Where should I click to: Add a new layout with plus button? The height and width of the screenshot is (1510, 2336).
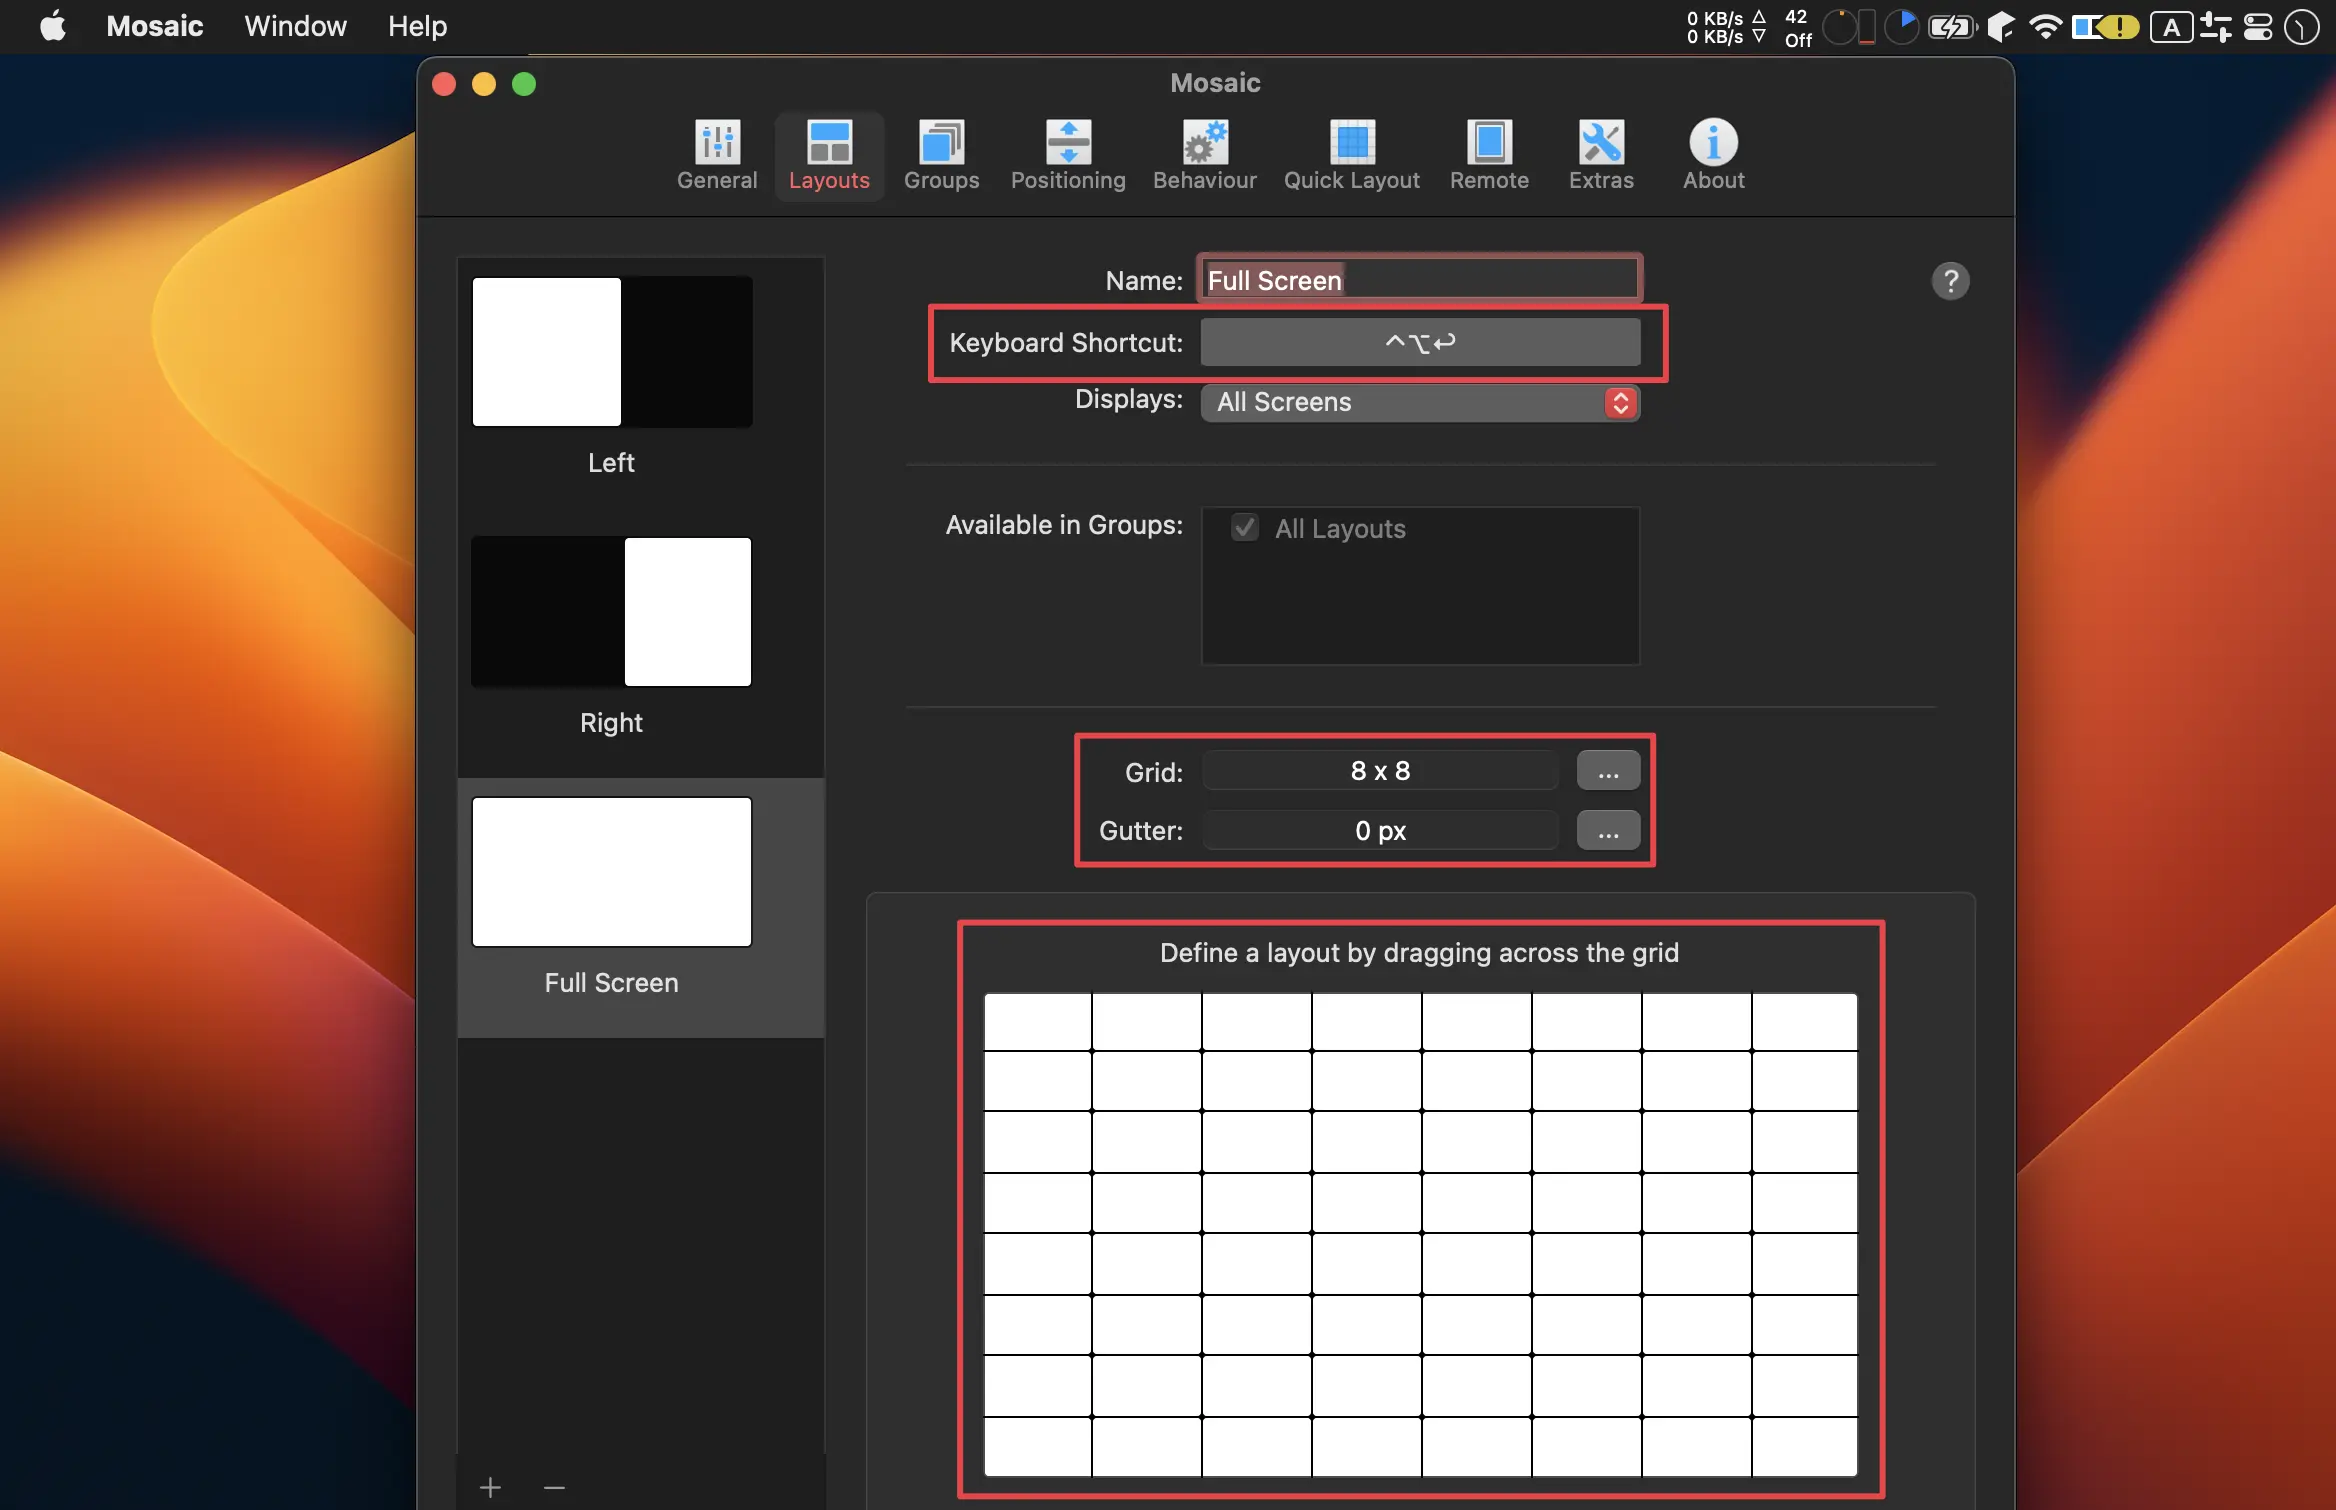point(490,1487)
